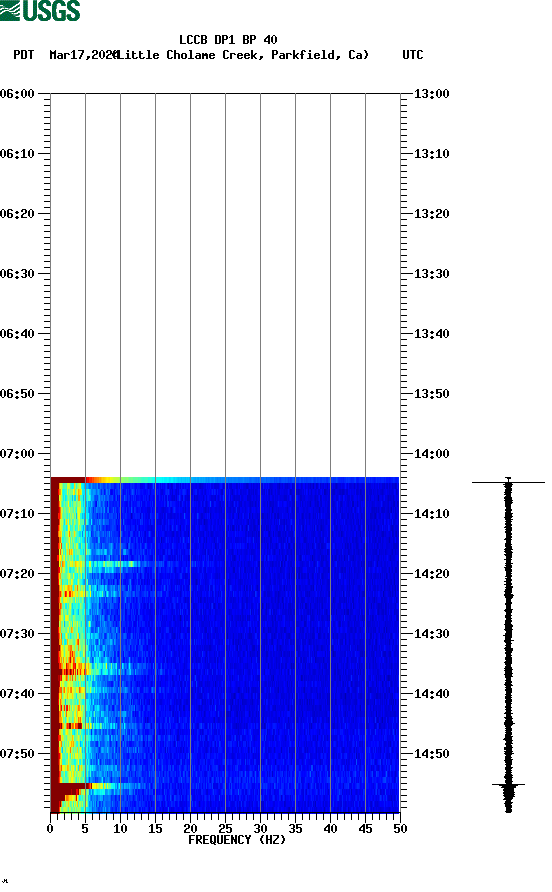Click the 14:40 UTC time label
This screenshot has width=552, height=892.
point(431,693)
